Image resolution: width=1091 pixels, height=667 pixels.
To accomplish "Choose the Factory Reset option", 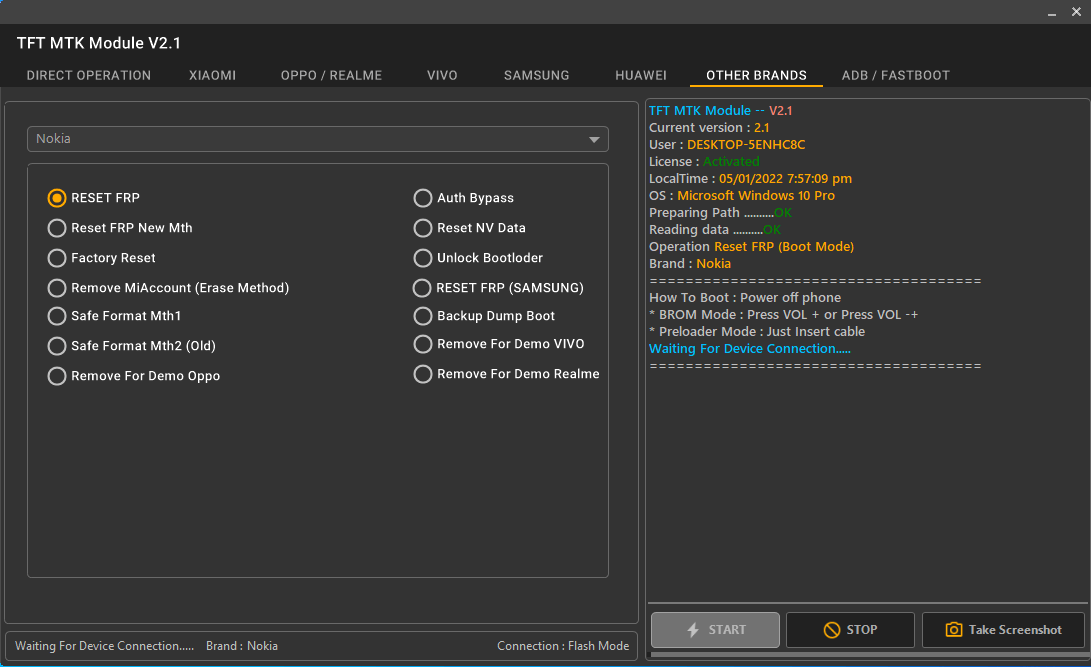I will (57, 258).
